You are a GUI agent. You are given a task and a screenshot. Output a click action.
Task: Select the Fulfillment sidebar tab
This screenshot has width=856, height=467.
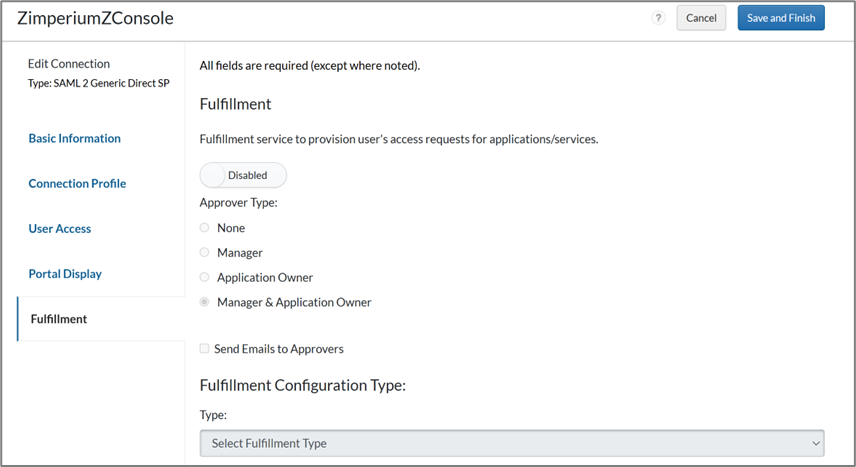pyautogui.click(x=58, y=319)
